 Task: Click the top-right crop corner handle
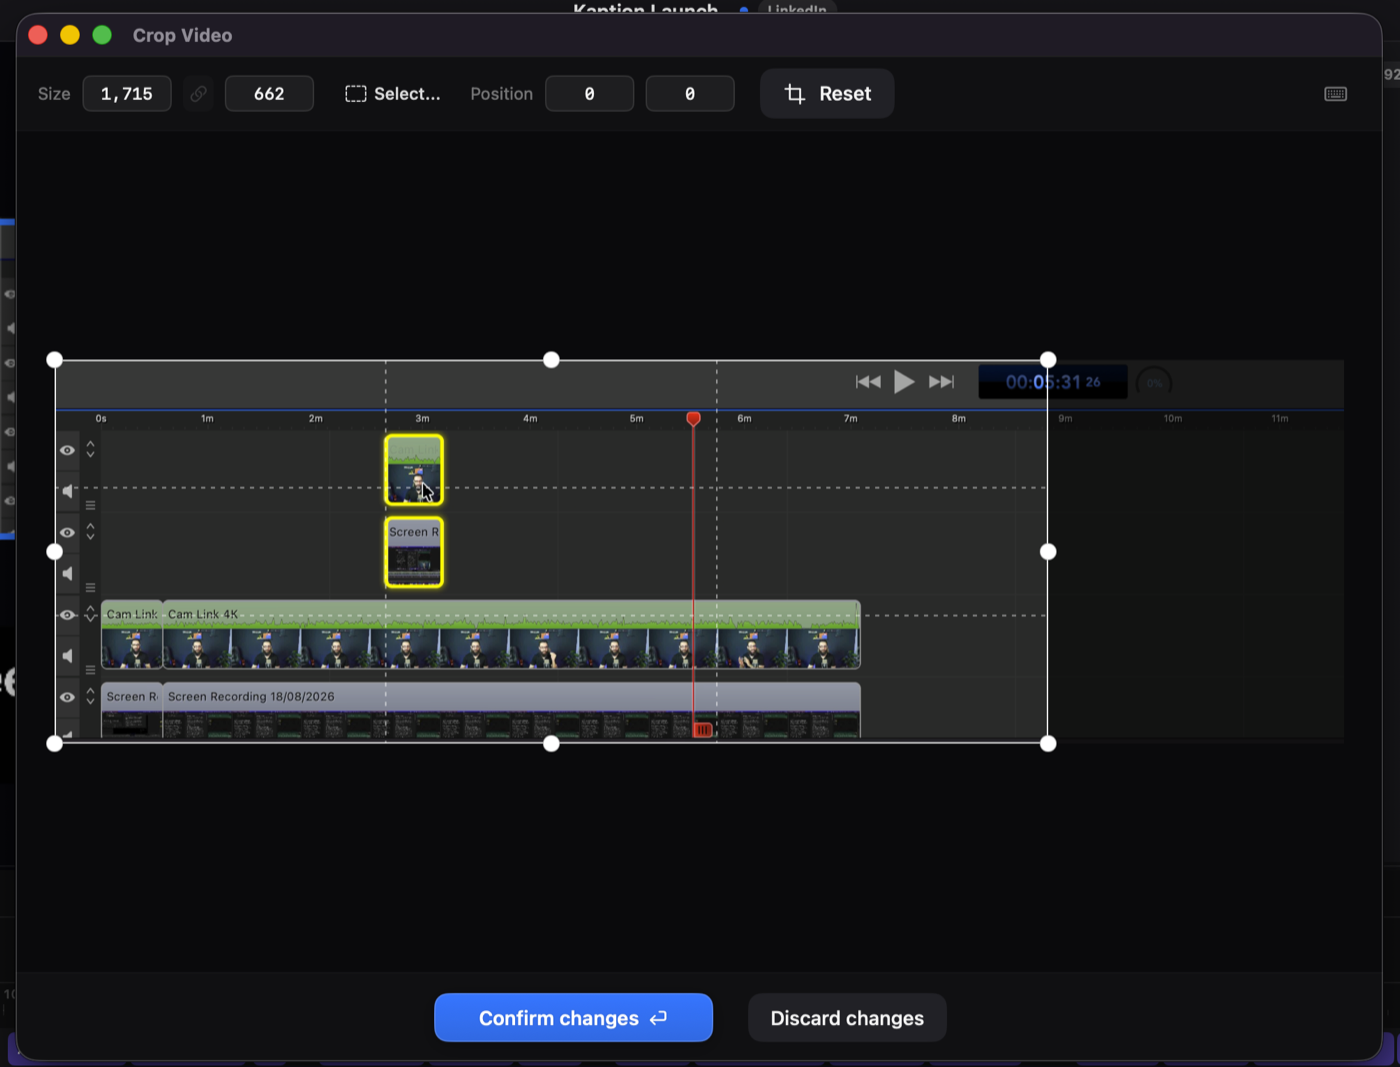(x=1048, y=360)
